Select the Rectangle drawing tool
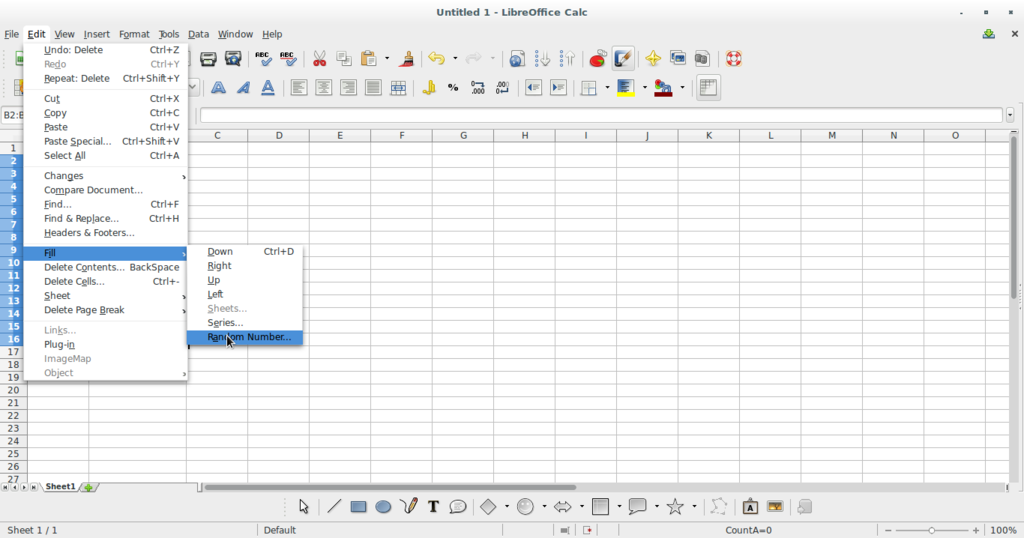 pos(358,507)
